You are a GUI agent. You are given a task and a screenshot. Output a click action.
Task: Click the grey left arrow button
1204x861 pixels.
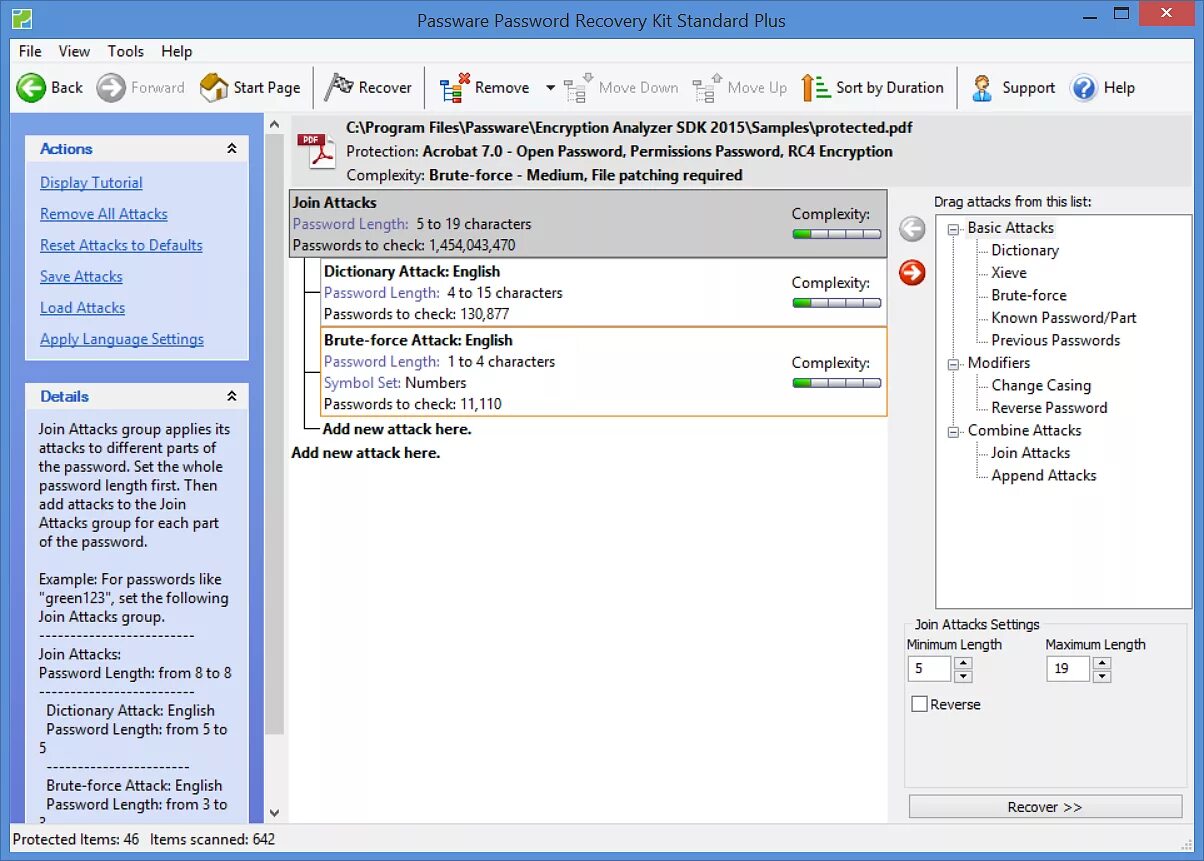912,229
